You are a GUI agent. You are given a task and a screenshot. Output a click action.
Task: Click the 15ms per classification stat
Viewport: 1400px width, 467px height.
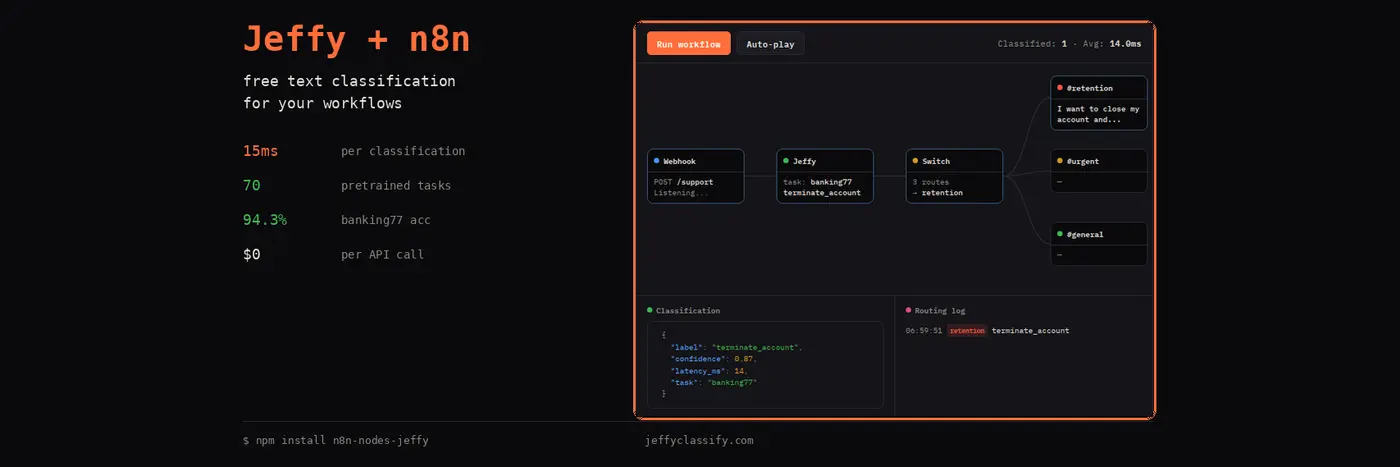click(x=354, y=151)
